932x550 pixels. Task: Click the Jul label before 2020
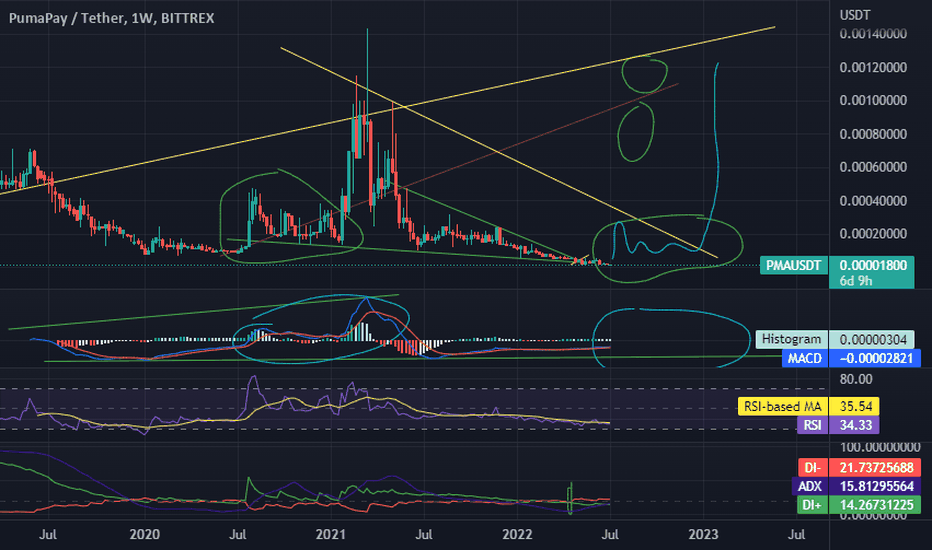click(48, 534)
